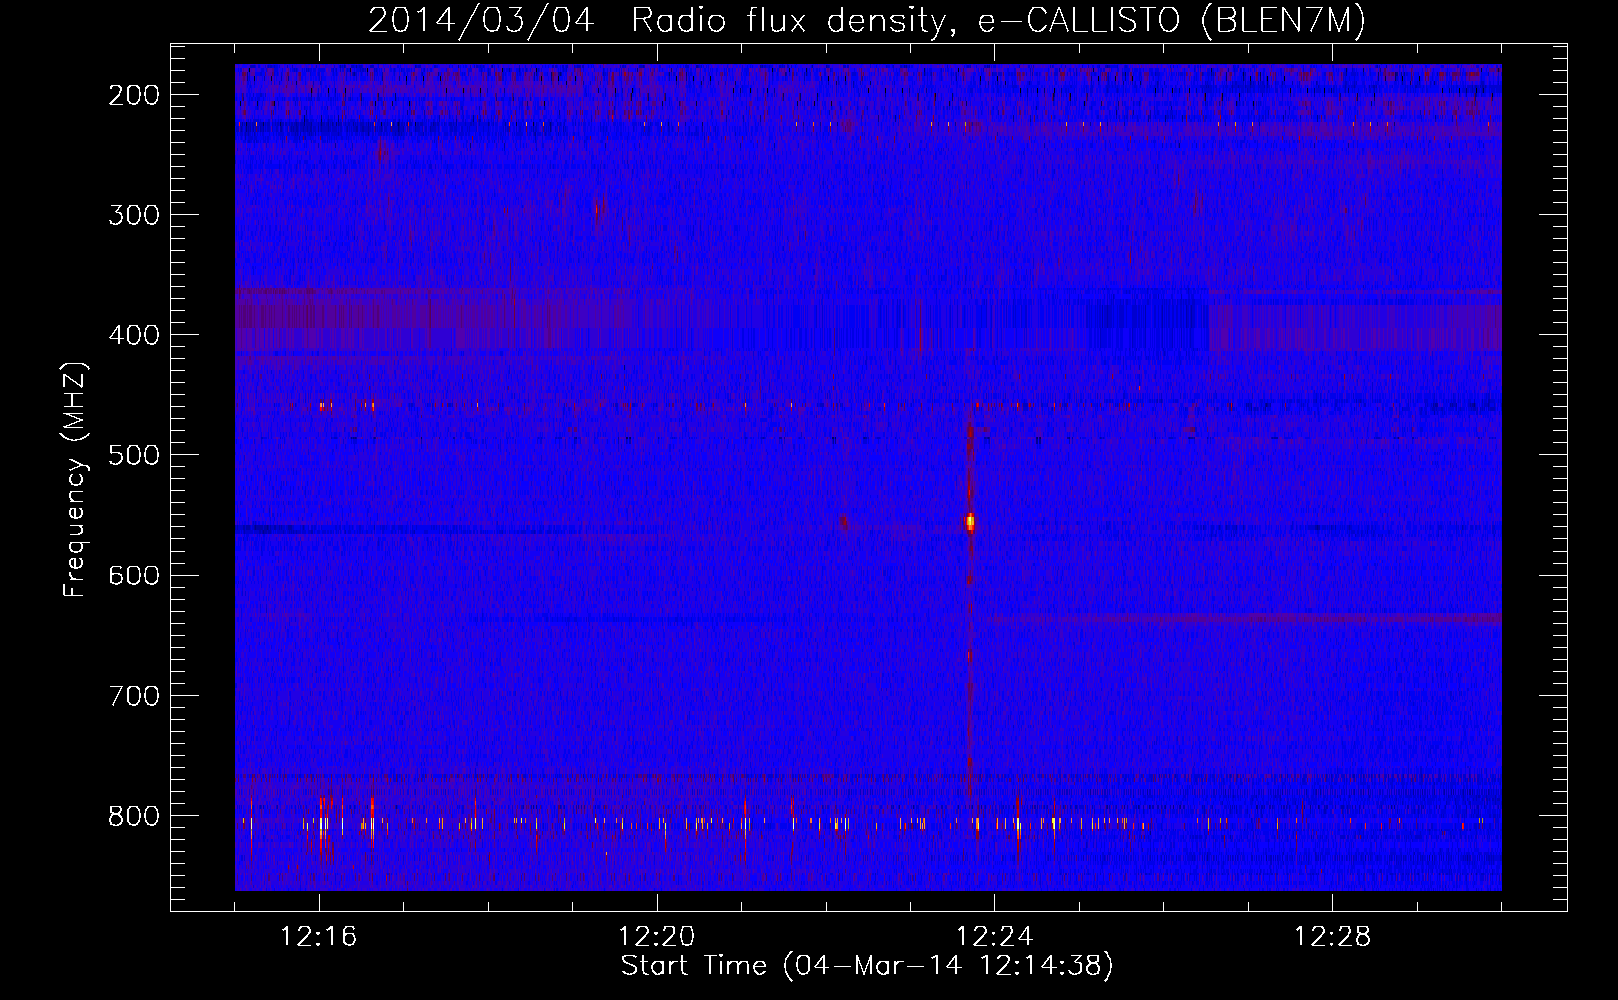
Task: Click the plot title "Radio flux density, e-CALLISTO (BLEN7M)"
Action: point(998,21)
